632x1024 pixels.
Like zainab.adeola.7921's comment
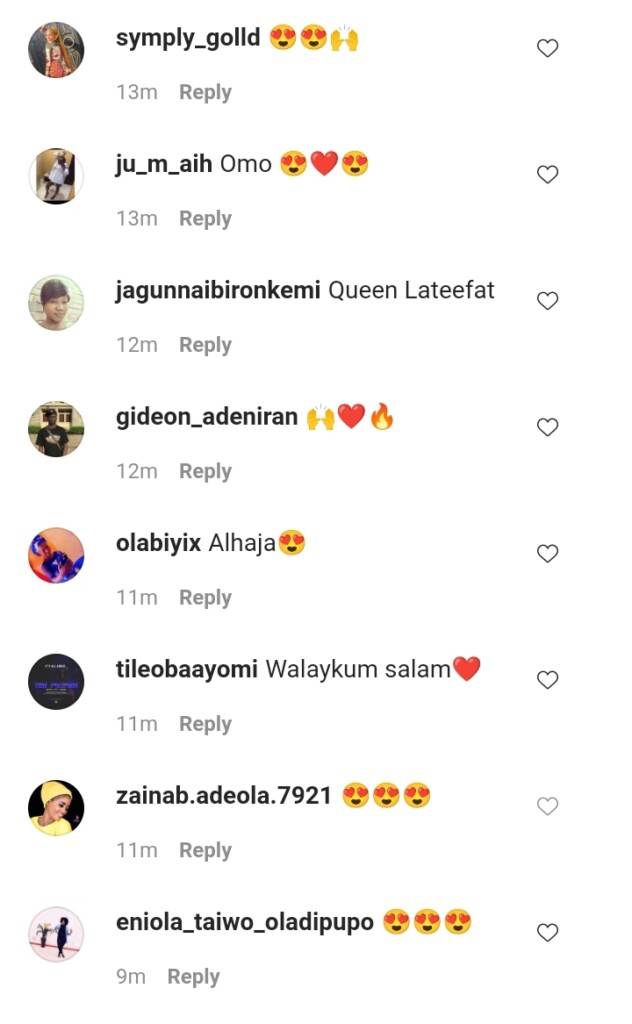[547, 807]
